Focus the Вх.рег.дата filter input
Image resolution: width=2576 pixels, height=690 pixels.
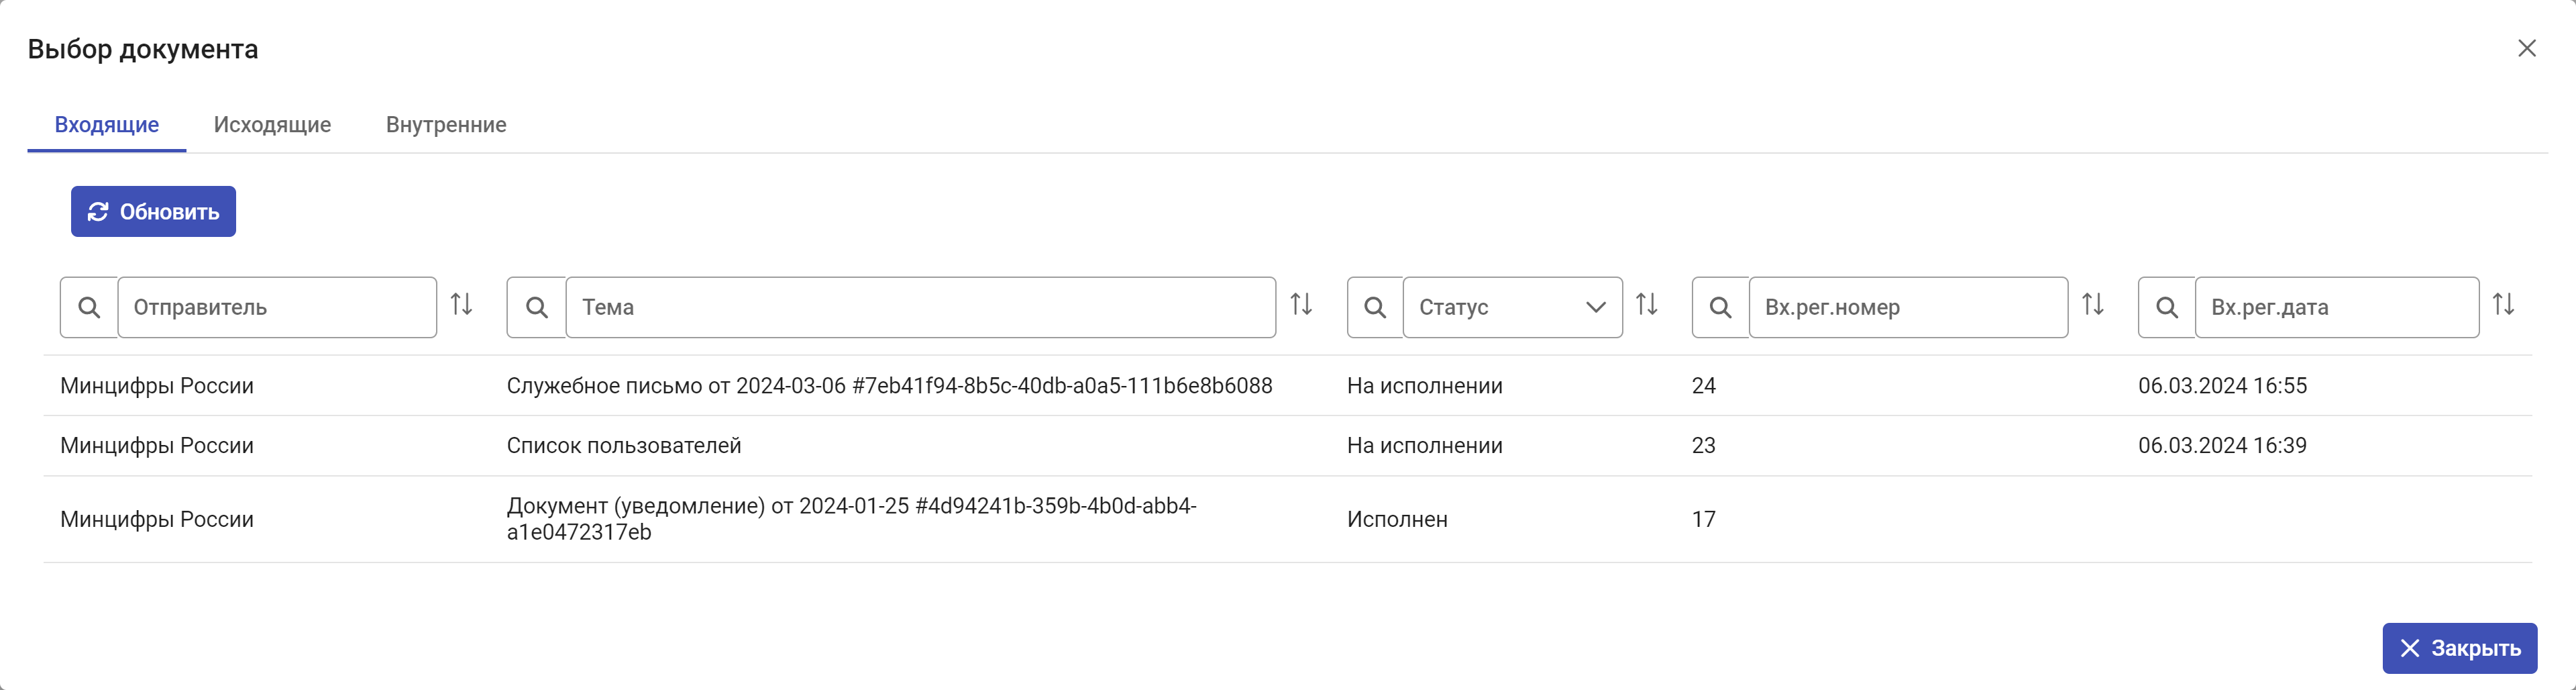click(2337, 307)
